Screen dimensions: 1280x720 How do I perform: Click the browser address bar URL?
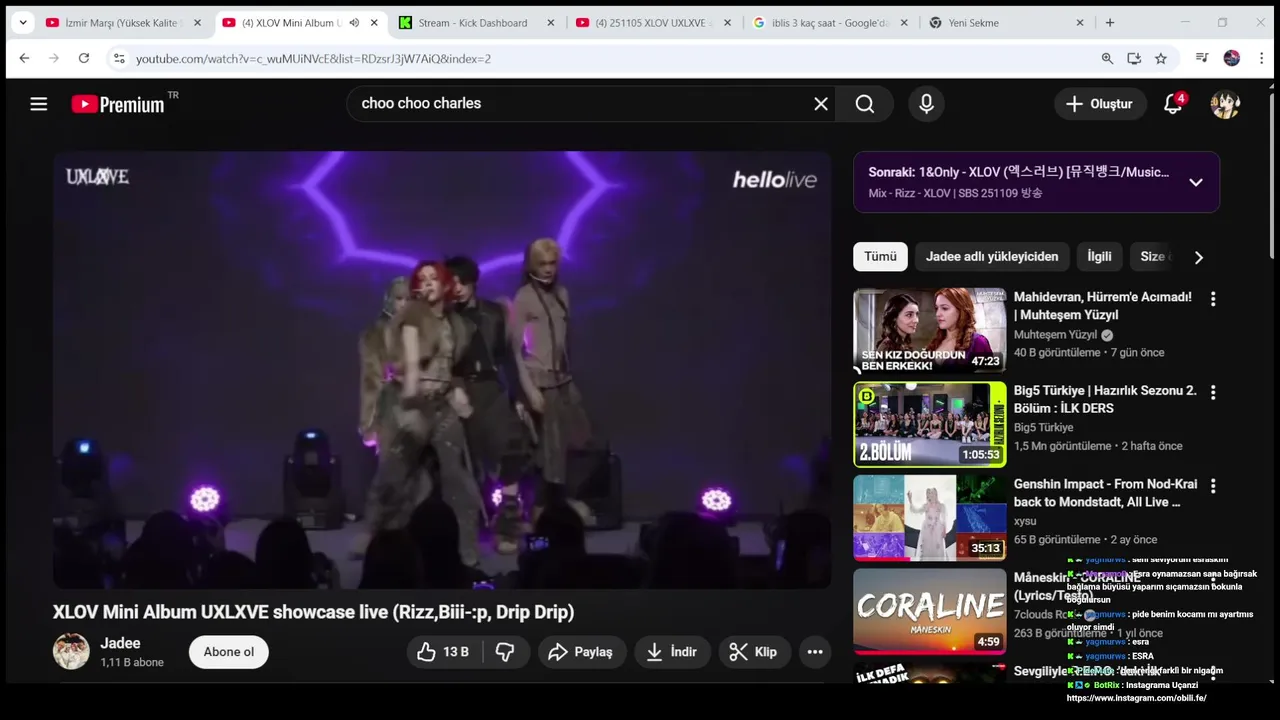(313, 59)
